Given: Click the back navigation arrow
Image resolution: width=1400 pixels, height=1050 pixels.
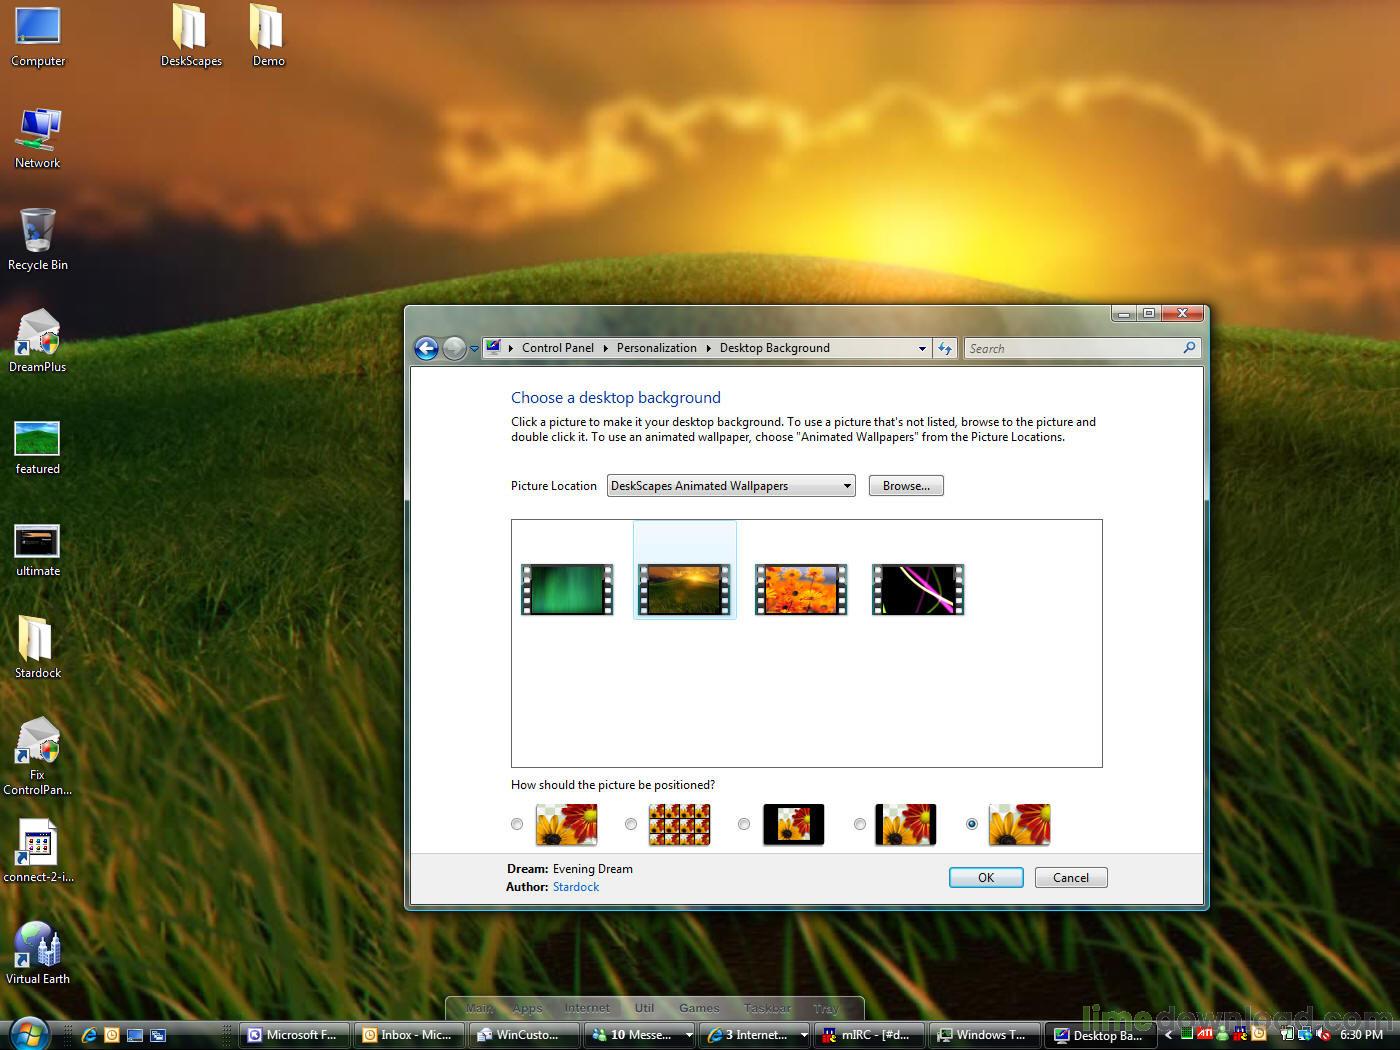Looking at the screenshot, I should [426, 348].
